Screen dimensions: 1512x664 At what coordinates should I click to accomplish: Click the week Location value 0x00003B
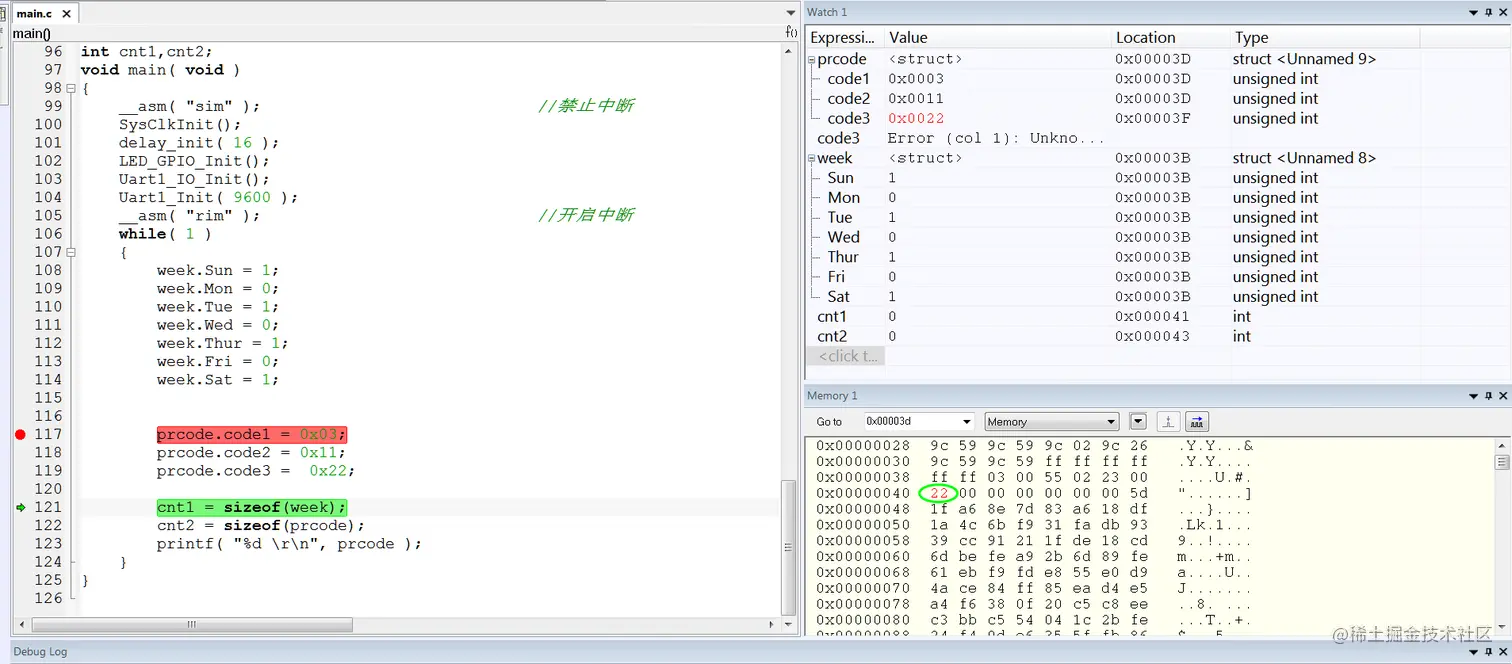click(1153, 159)
